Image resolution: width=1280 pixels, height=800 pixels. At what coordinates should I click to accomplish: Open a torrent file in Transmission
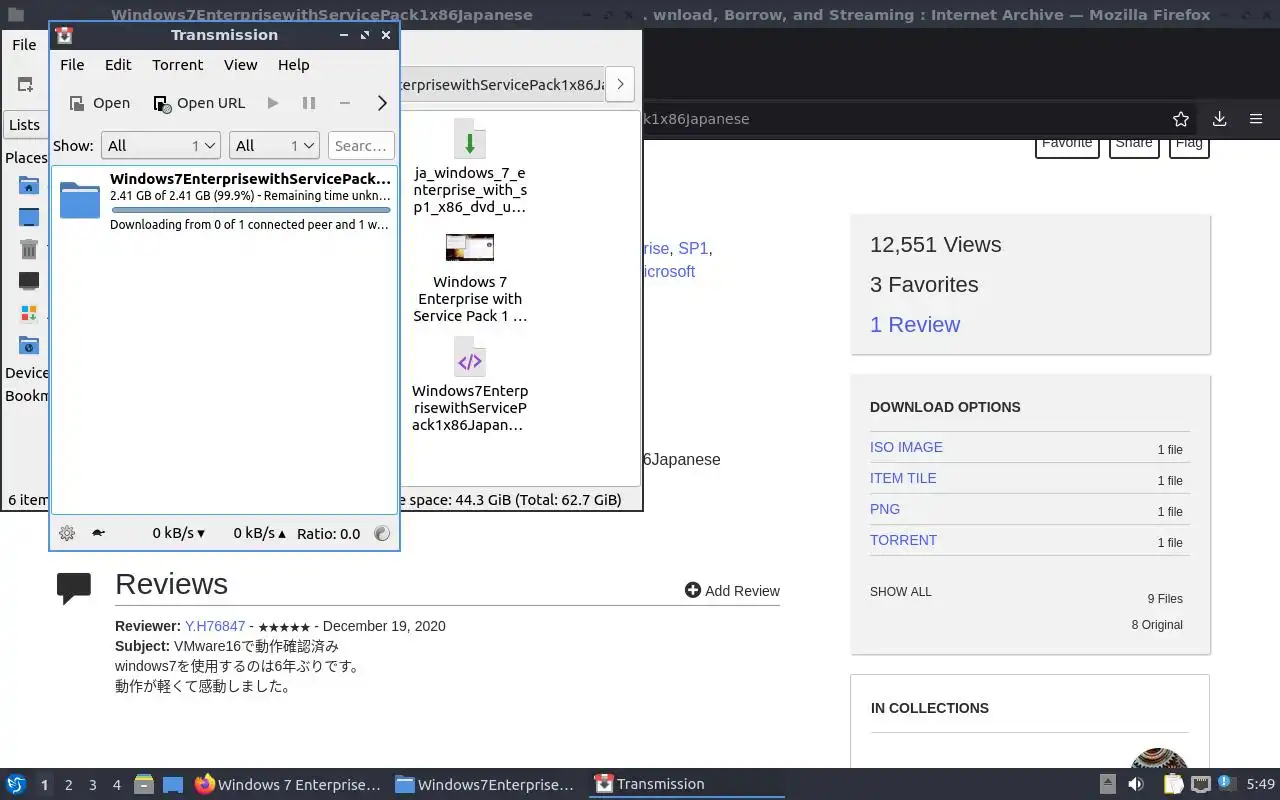99,103
